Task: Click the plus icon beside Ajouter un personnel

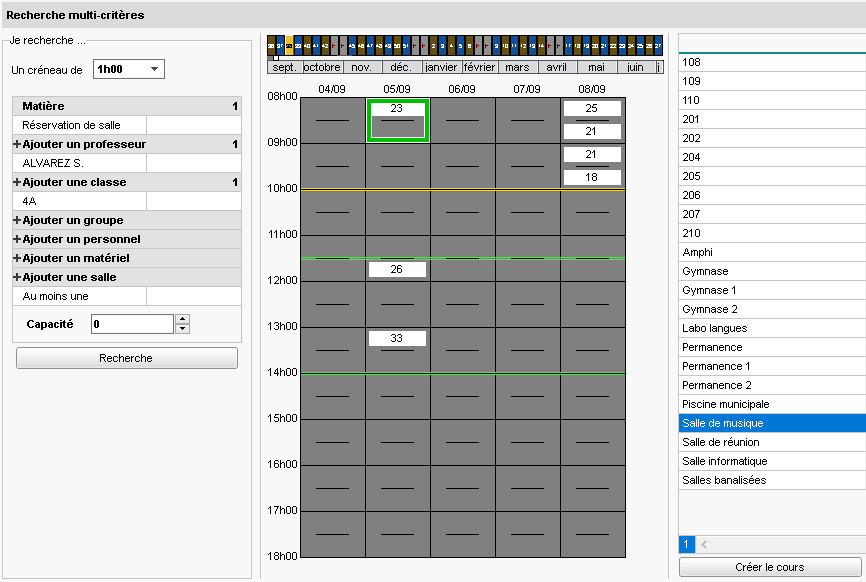Action: pyautogui.click(x=17, y=239)
